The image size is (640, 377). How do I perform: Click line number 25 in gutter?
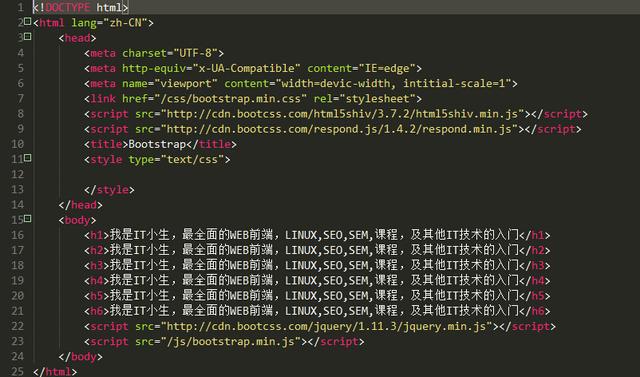(18, 372)
